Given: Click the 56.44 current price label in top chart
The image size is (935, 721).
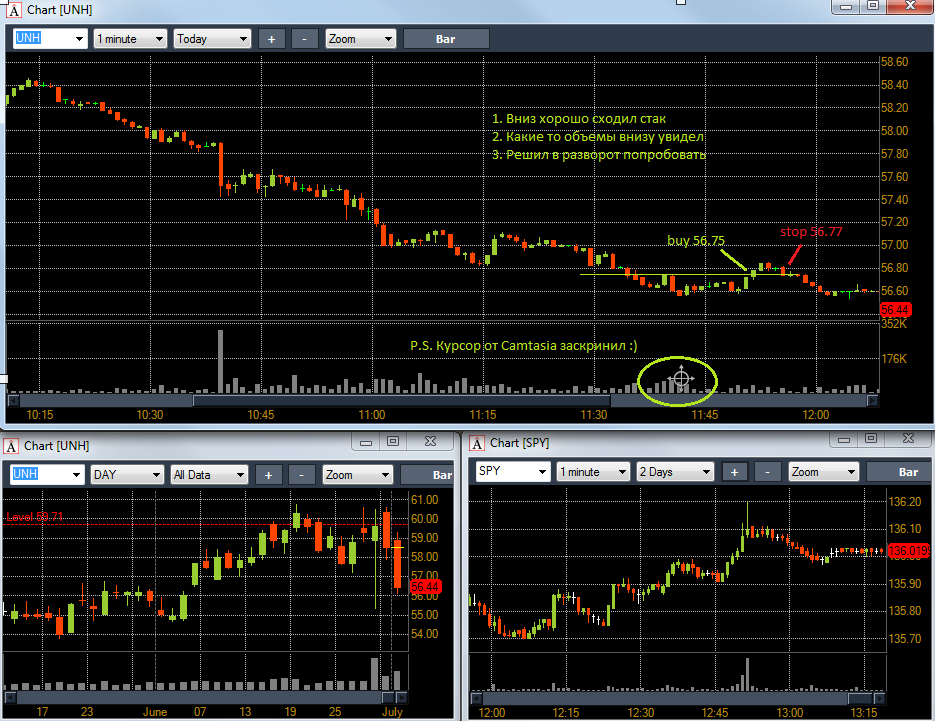Looking at the screenshot, I should 895,310.
